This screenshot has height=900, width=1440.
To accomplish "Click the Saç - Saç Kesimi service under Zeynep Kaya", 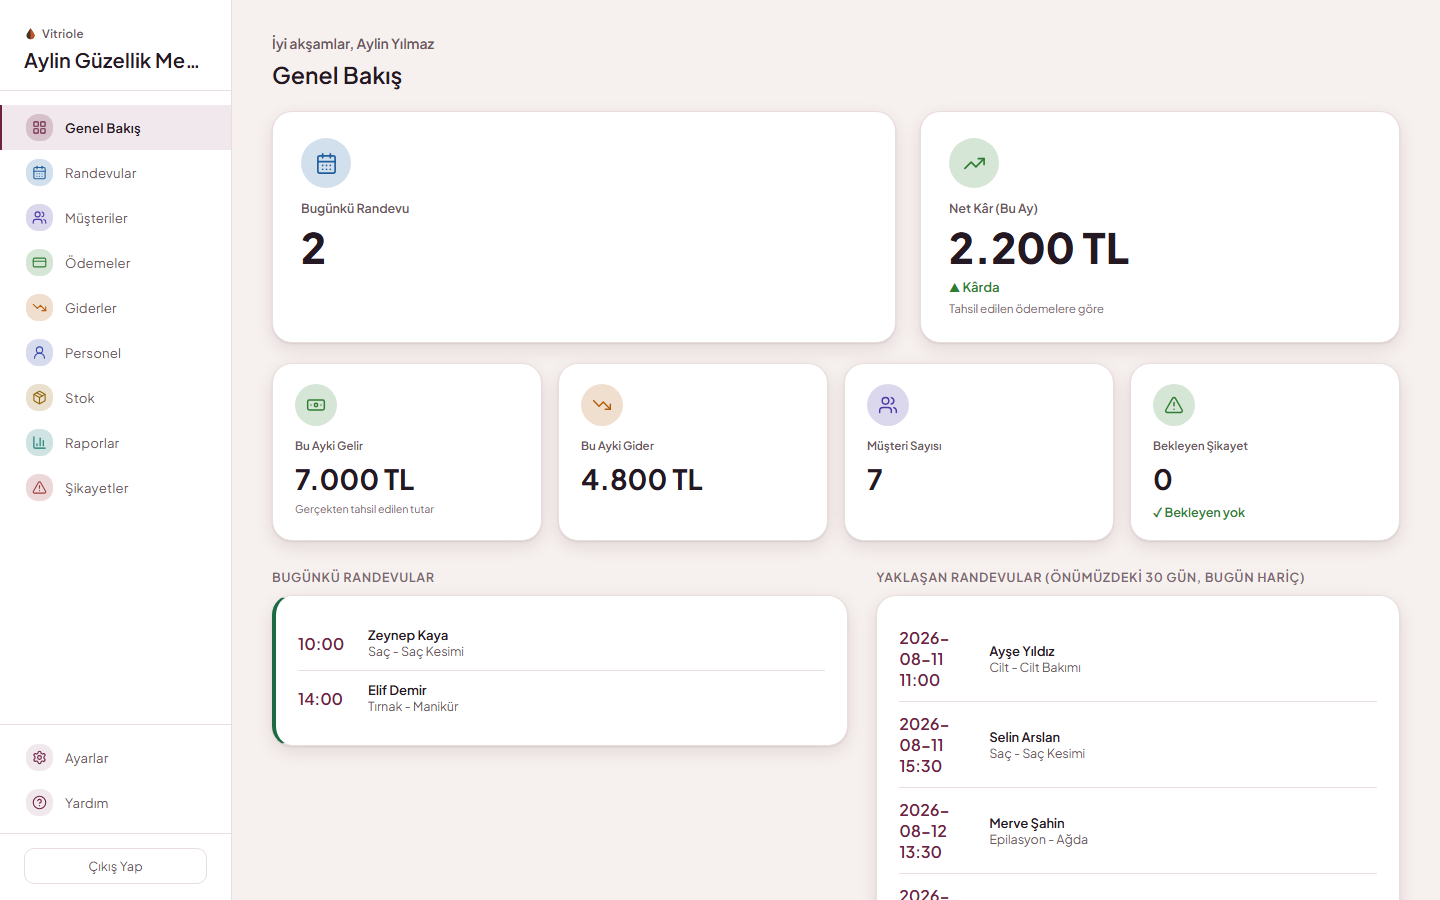I will (x=416, y=652).
